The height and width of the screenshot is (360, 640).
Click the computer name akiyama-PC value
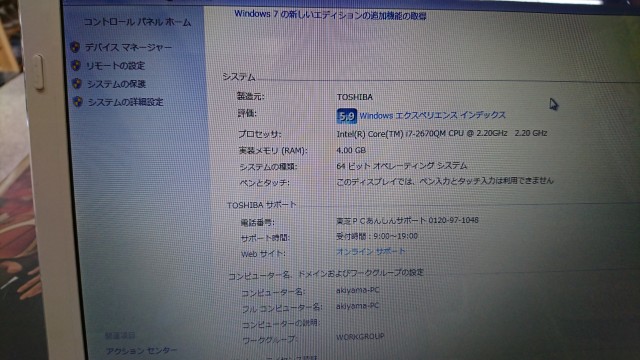click(358, 290)
